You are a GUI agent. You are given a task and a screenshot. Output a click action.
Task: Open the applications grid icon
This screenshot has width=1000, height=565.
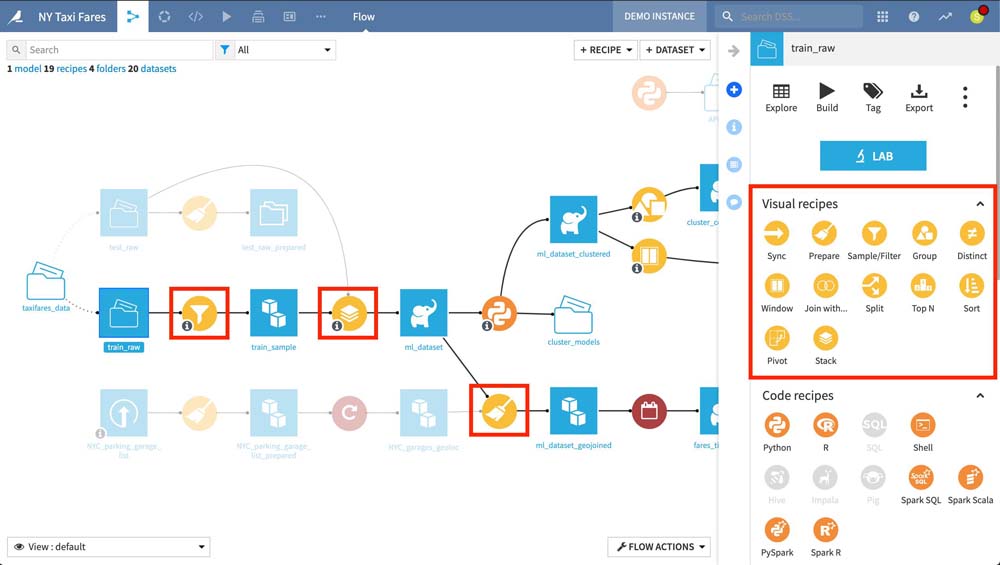pos(883,17)
